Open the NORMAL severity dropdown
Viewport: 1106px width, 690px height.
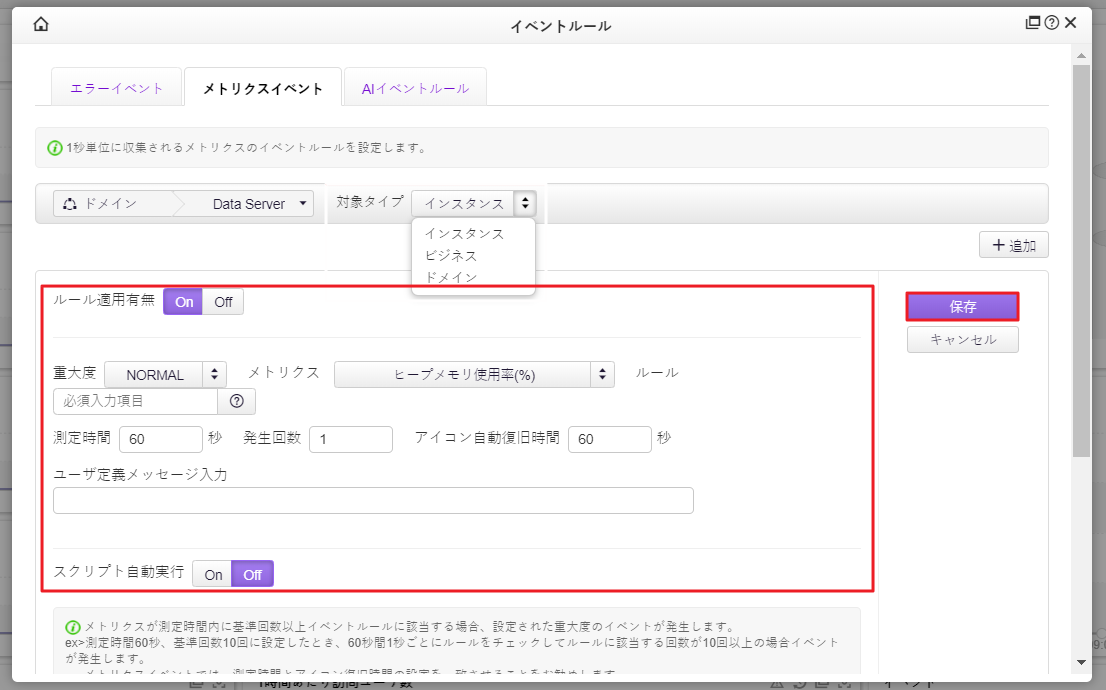click(x=166, y=375)
